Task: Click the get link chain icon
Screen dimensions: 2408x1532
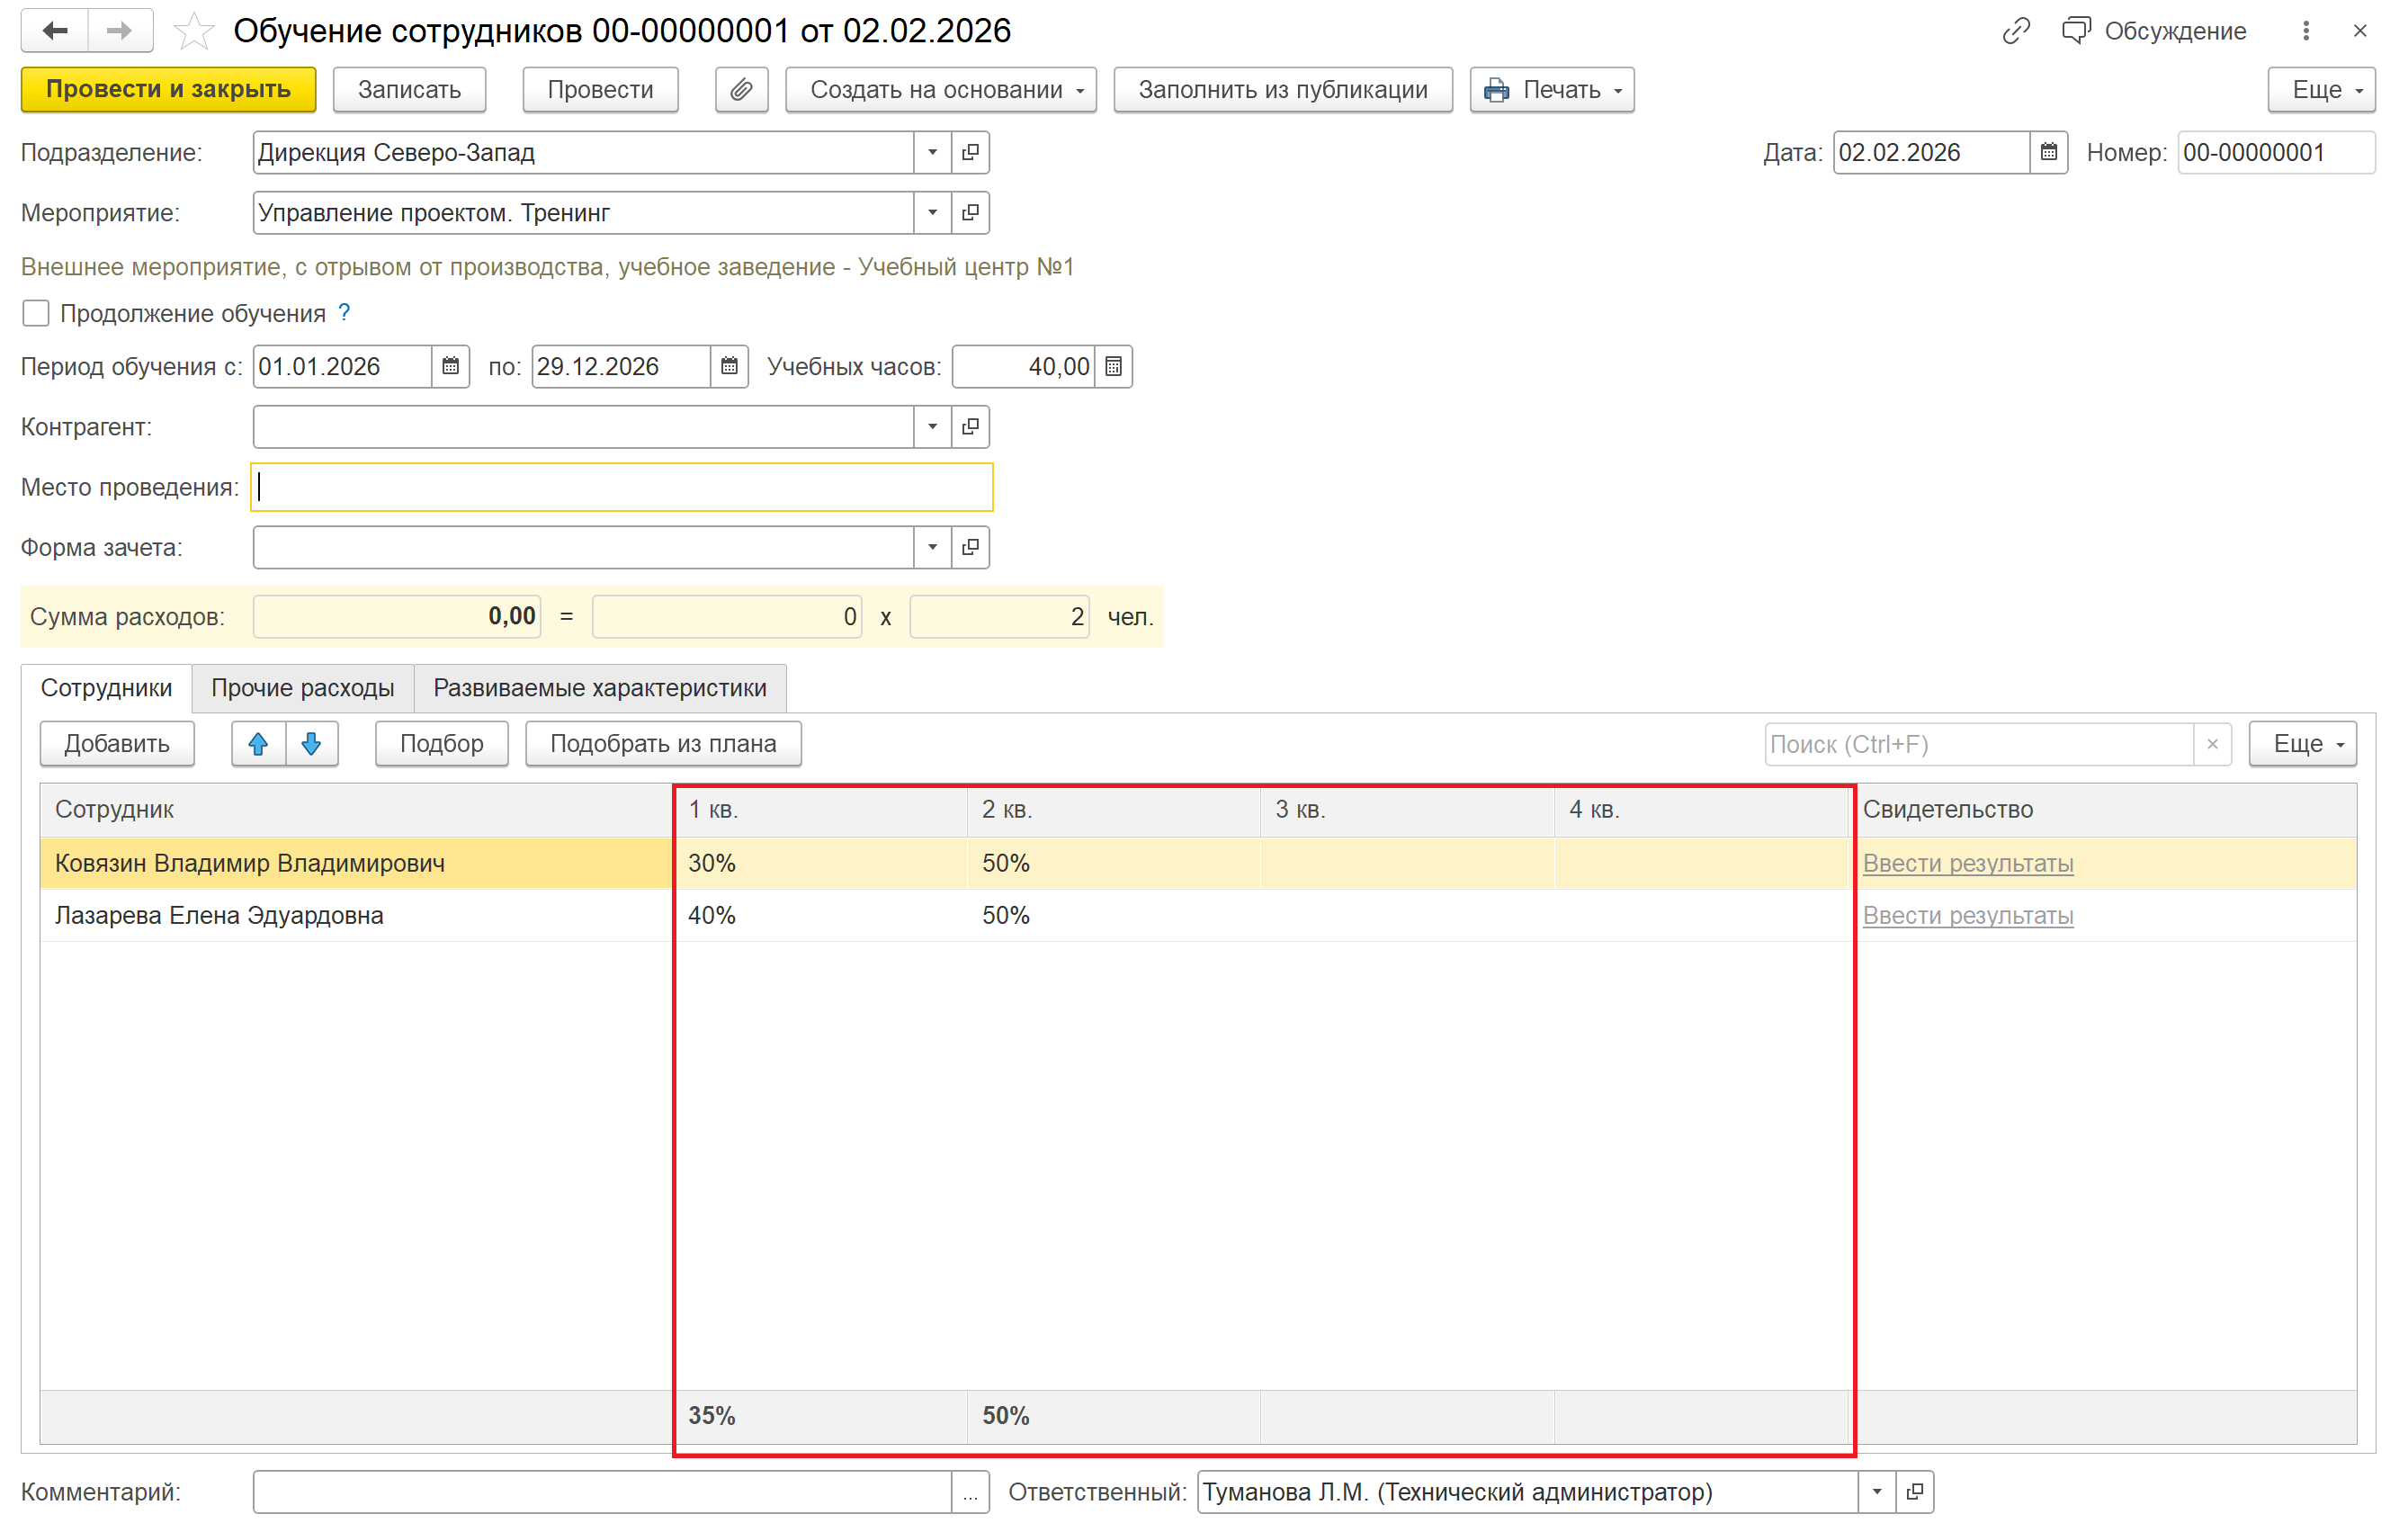Action: click(2015, 31)
